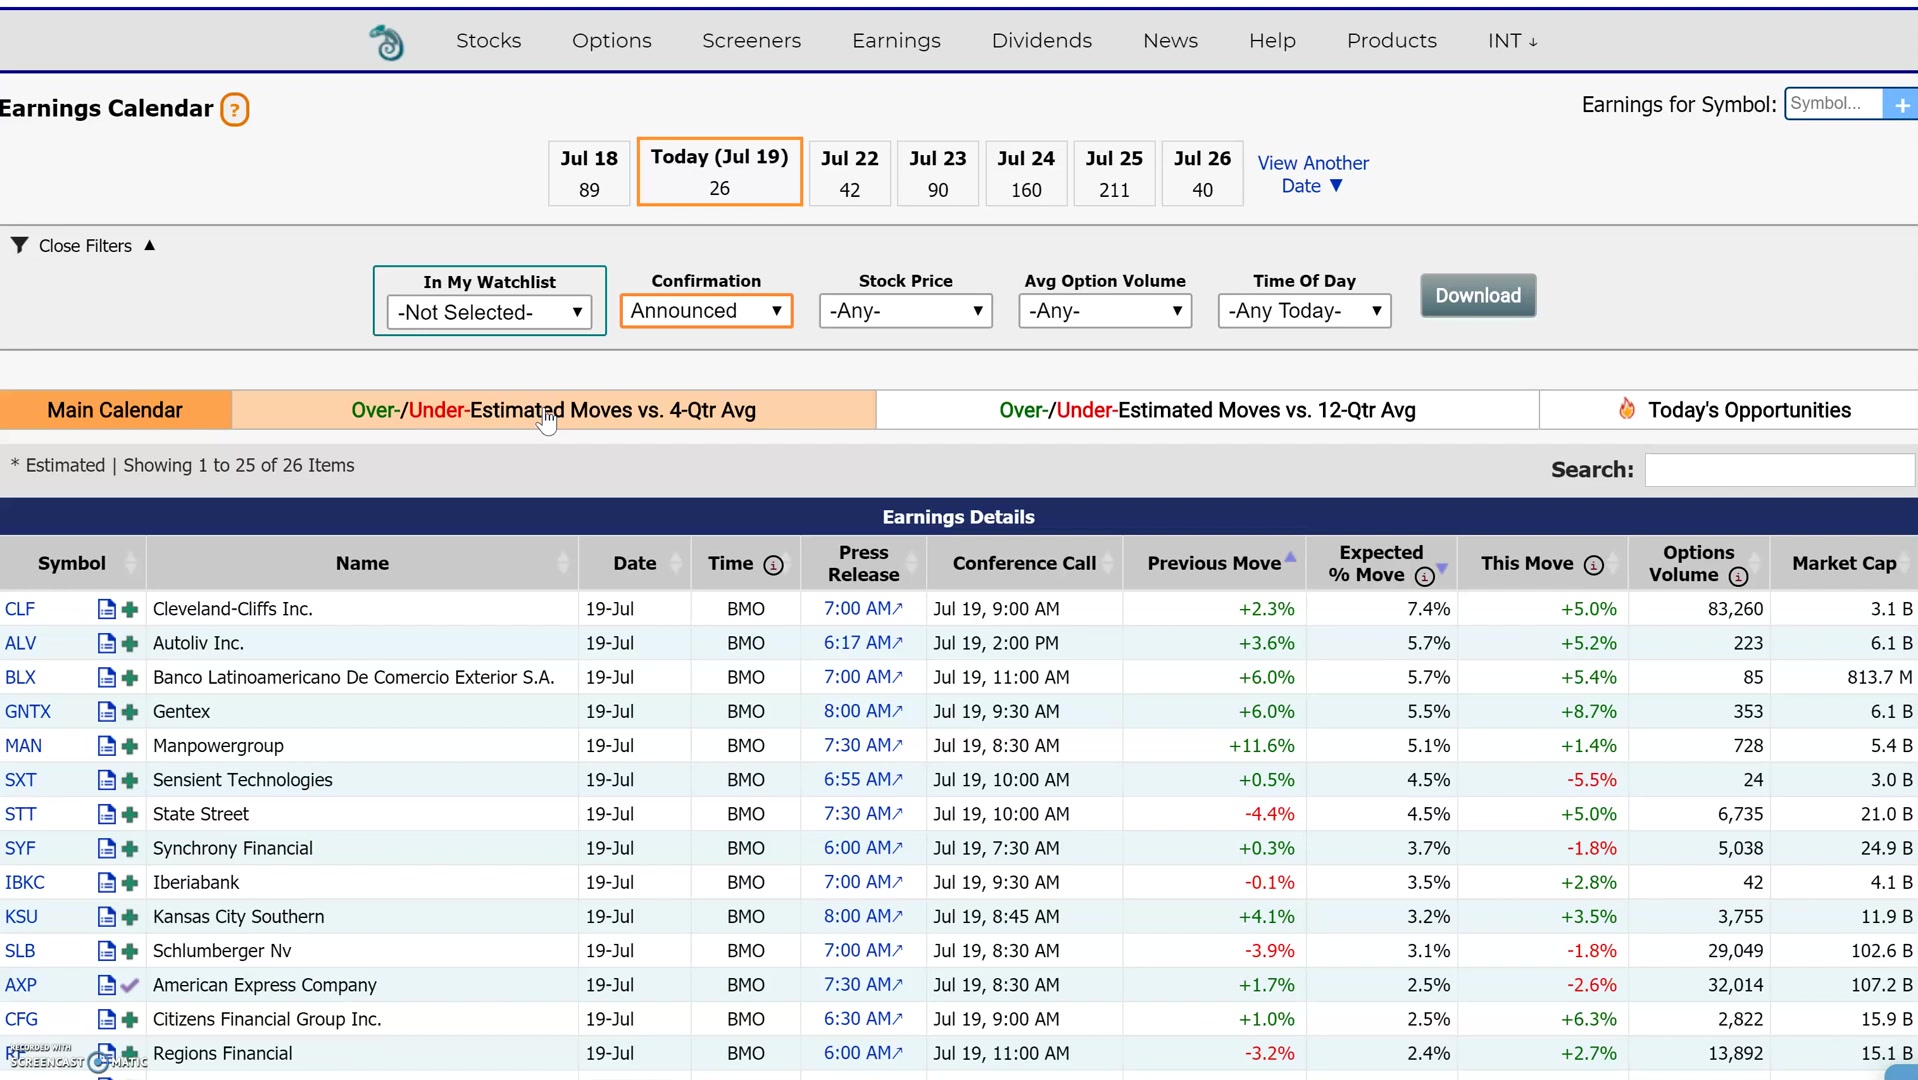Screen dimensions: 1918x1080
Task: Sort by Previous Move column header
Action: tap(1214, 563)
